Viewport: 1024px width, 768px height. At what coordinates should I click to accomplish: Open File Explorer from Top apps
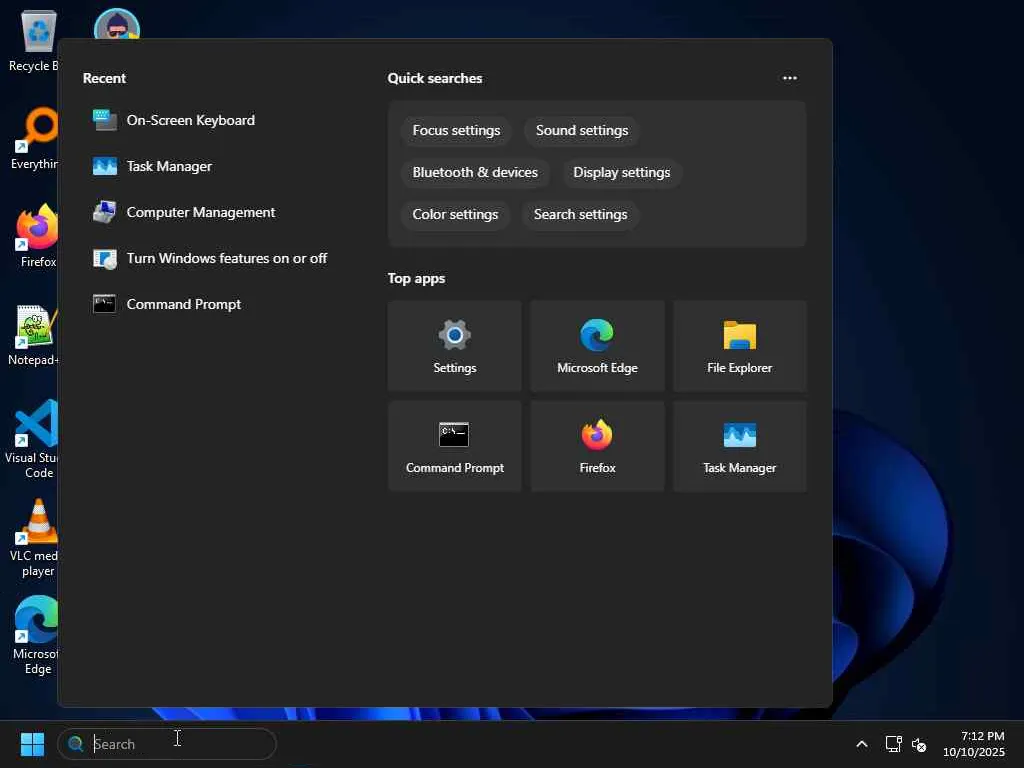[x=739, y=345]
